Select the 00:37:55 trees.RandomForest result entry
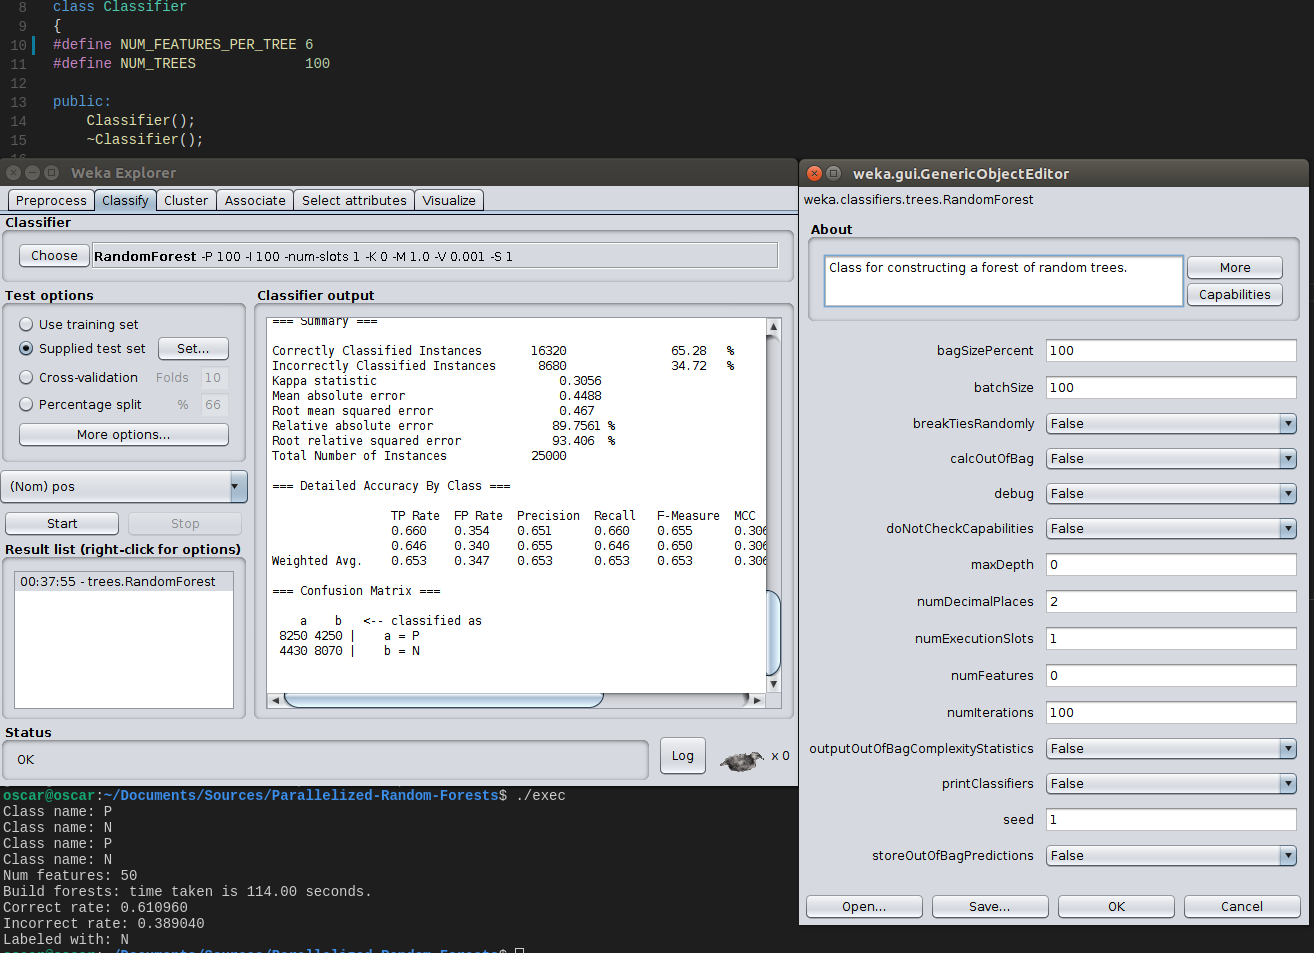 (124, 581)
